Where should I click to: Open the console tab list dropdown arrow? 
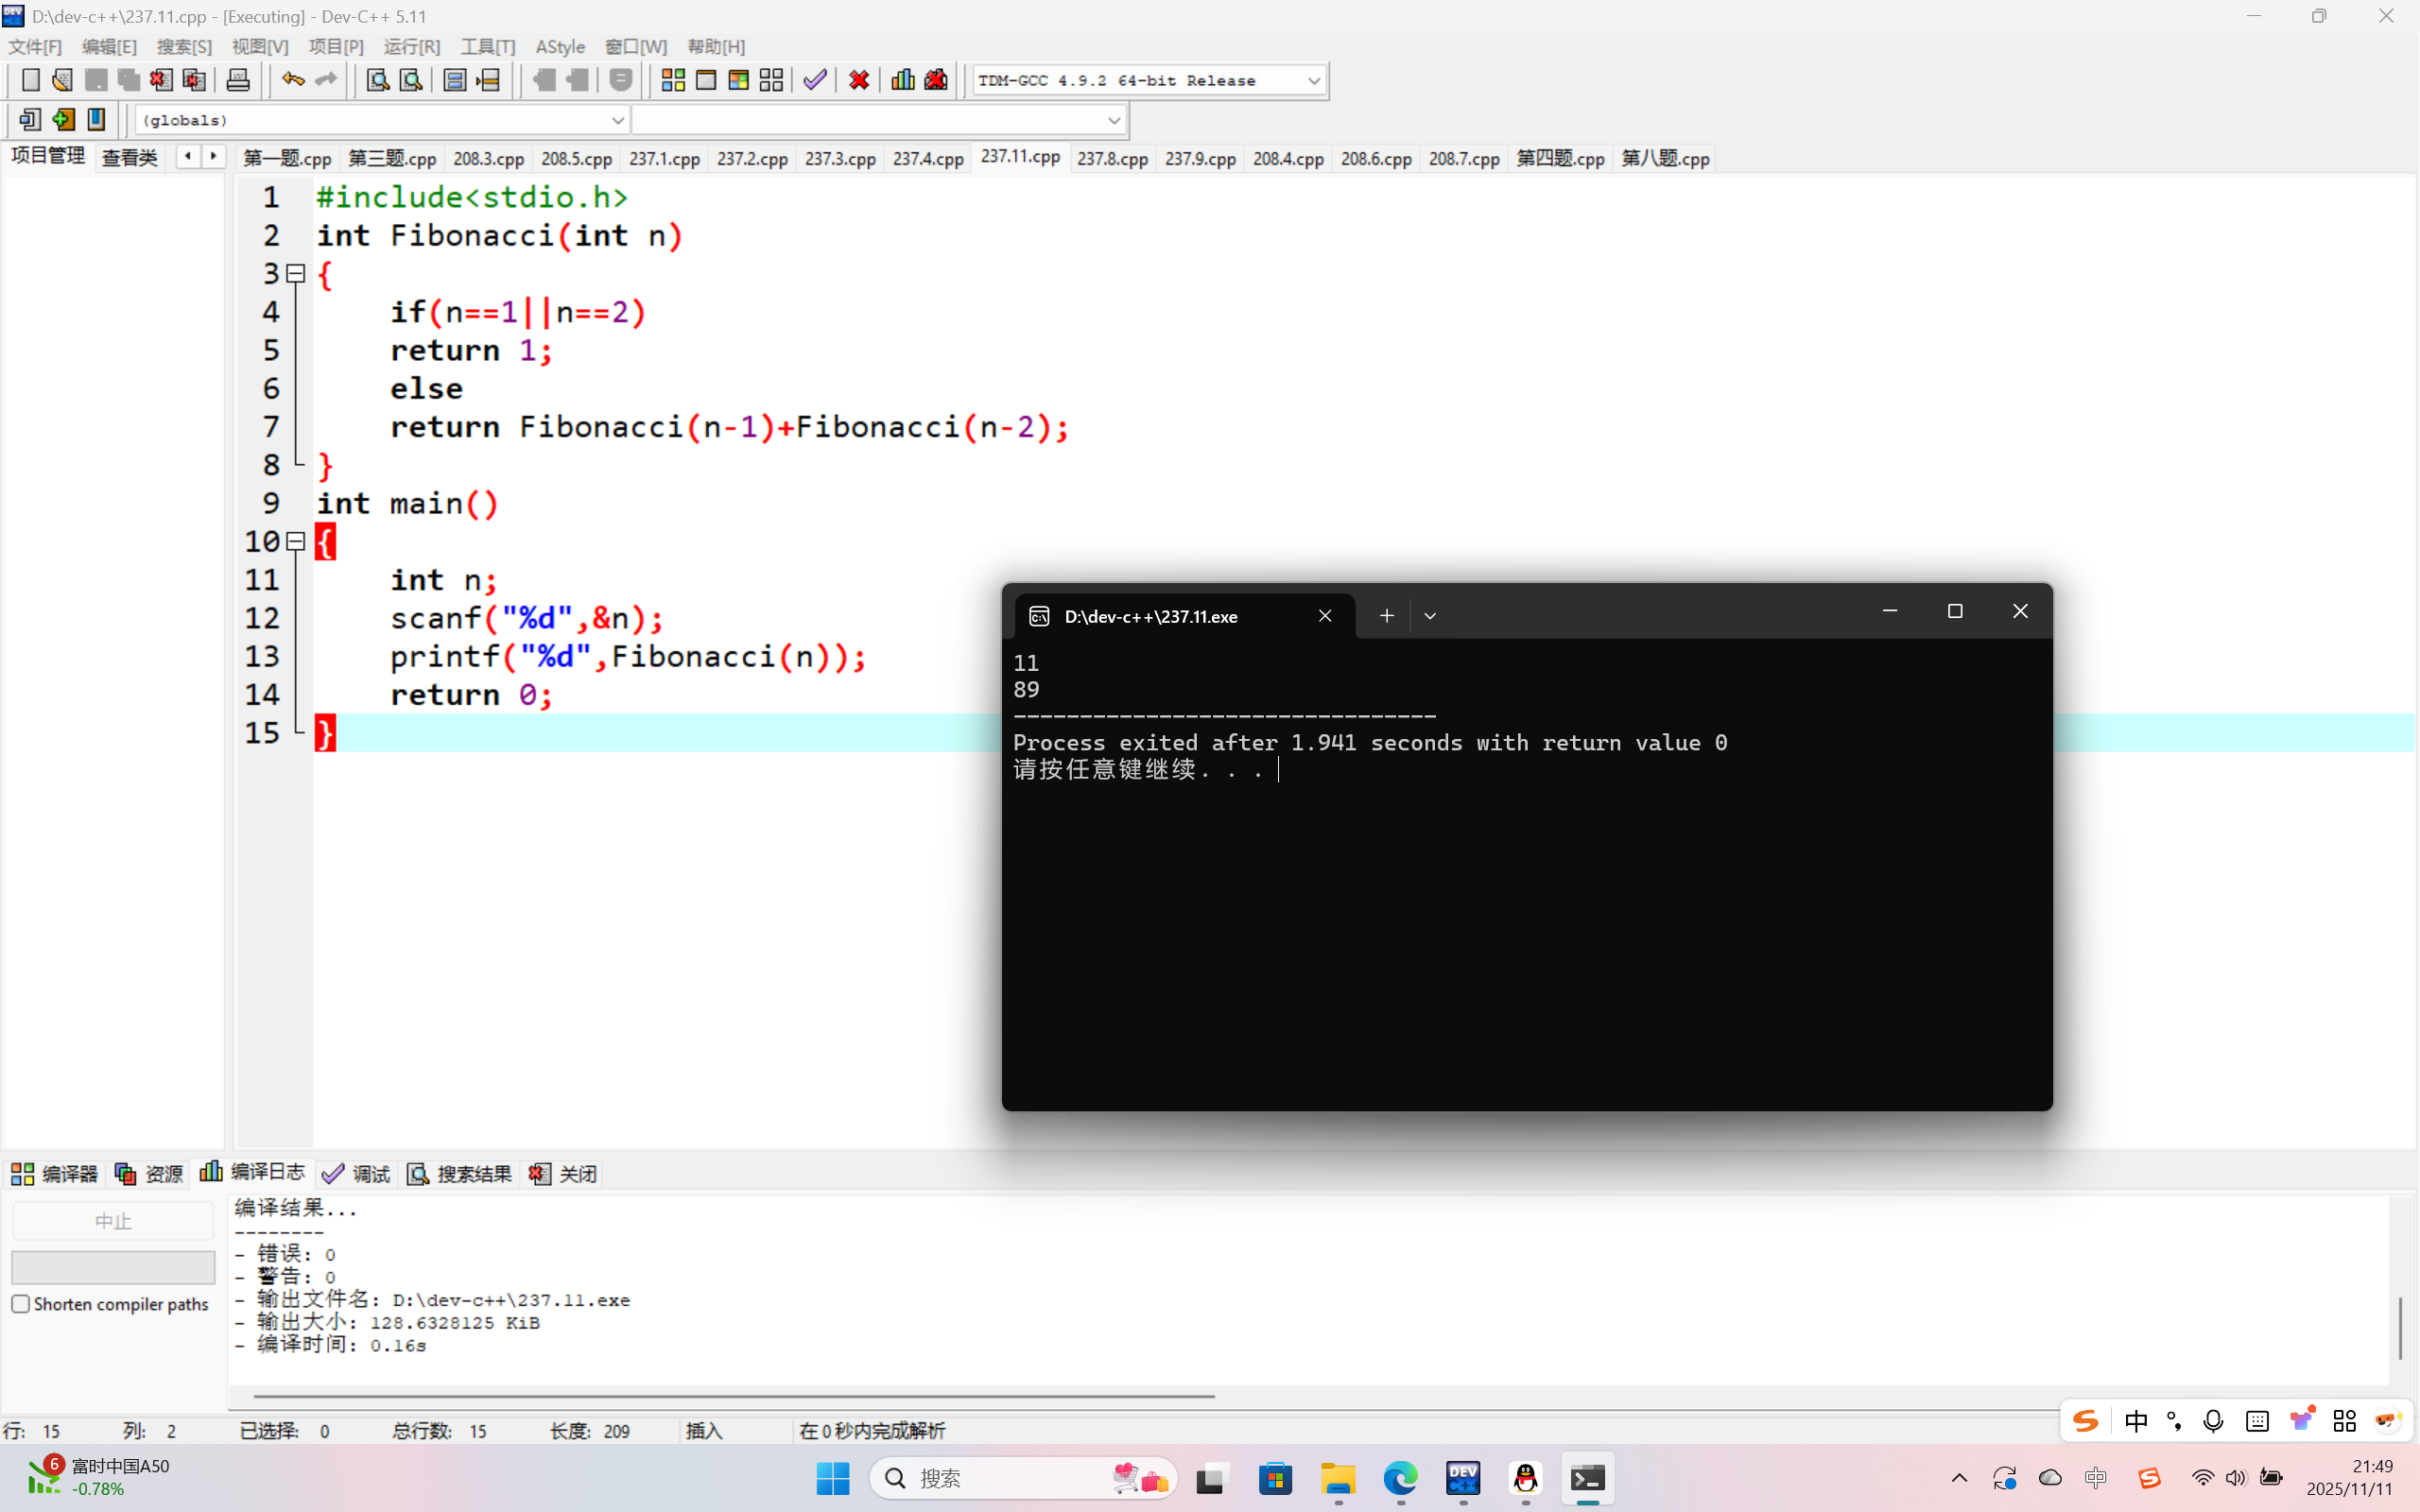(x=1430, y=616)
